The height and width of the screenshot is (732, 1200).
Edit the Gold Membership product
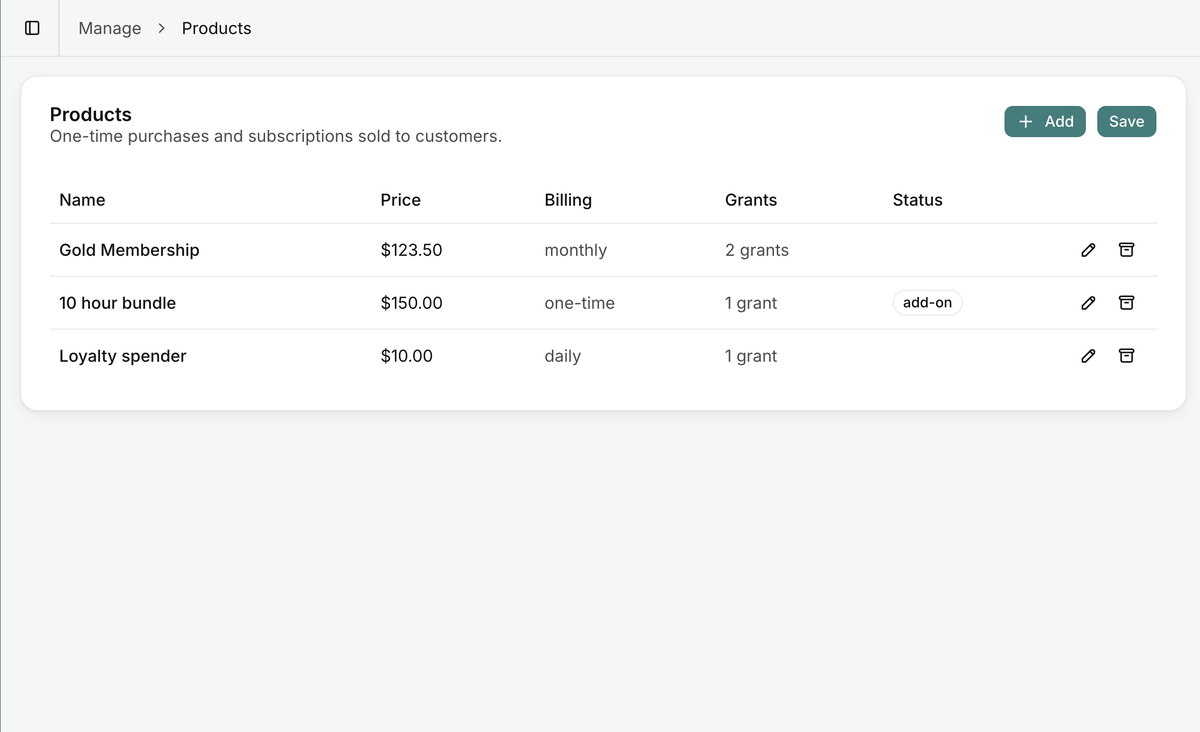1089,250
